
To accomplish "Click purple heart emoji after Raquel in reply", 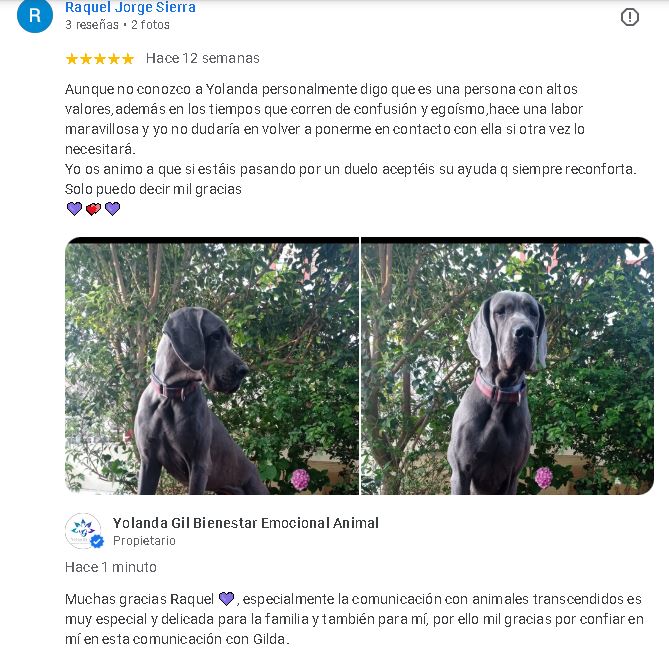I will pos(226,599).
